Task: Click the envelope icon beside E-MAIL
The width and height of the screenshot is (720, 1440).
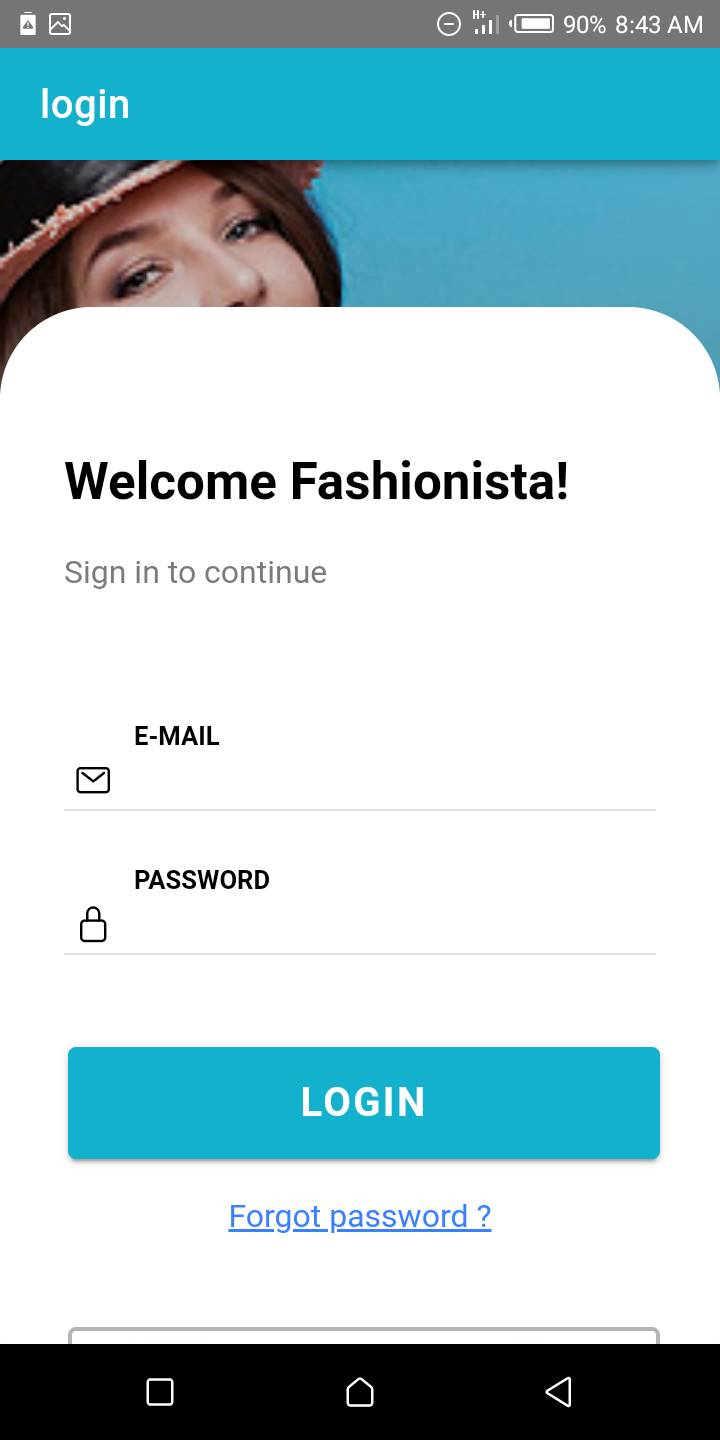Action: [x=93, y=780]
